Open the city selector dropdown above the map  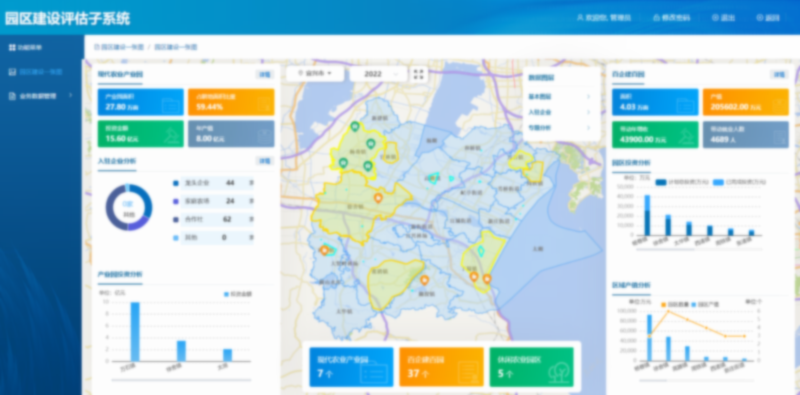[316, 73]
